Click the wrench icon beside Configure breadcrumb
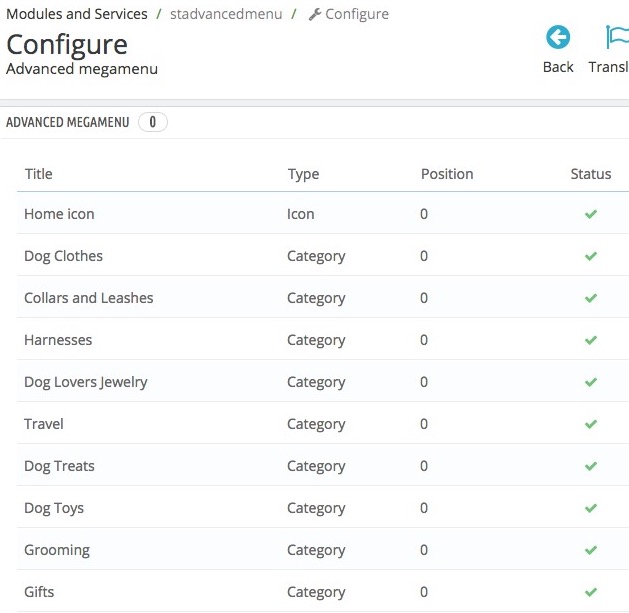The width and height of the screenshot is (629, 613). pyautogui.click(x=314, y=15)
